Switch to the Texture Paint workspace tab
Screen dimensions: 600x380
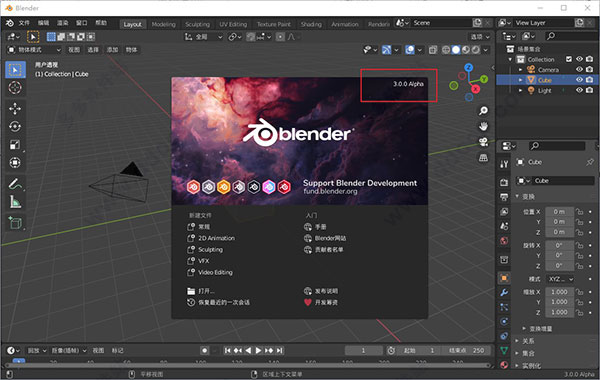[x=274, y=24]
